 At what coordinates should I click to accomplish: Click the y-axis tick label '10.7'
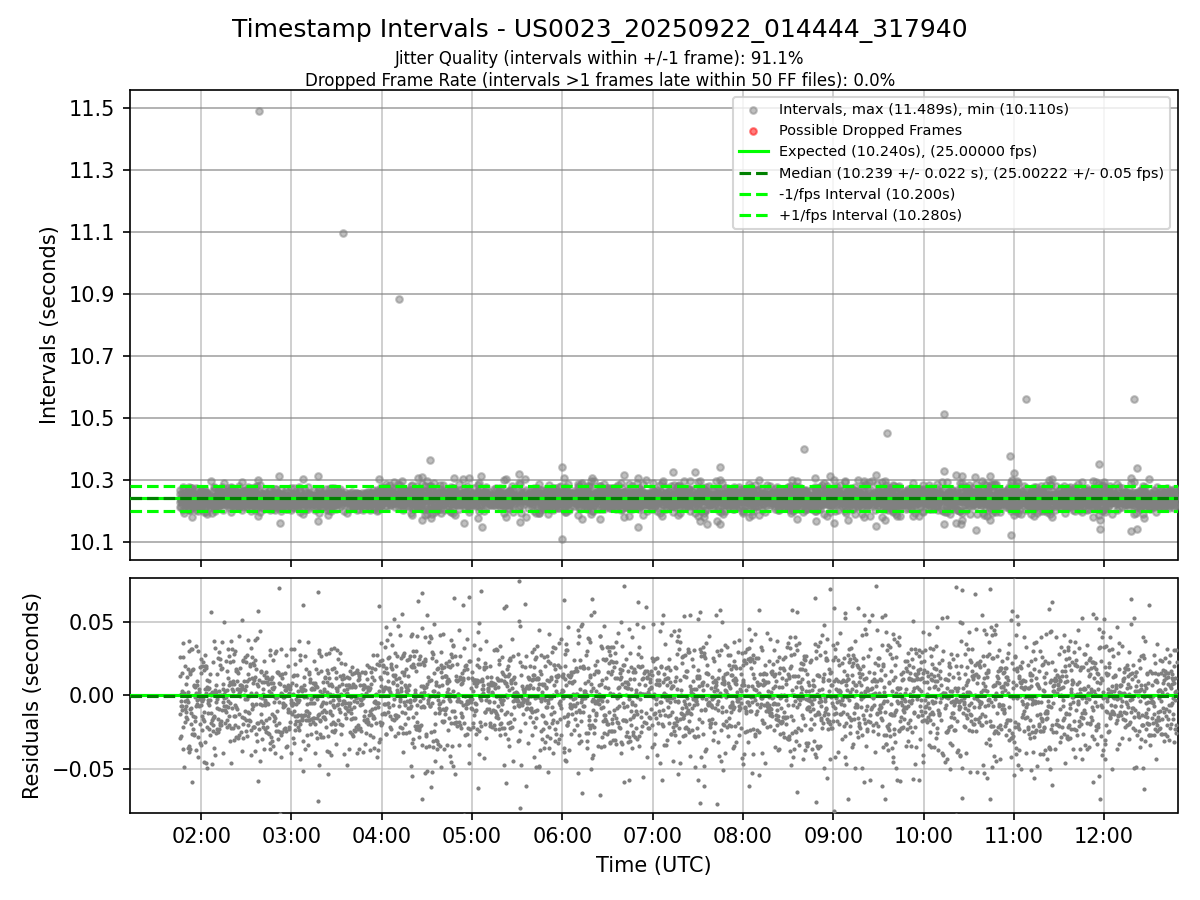click(92, 356)
